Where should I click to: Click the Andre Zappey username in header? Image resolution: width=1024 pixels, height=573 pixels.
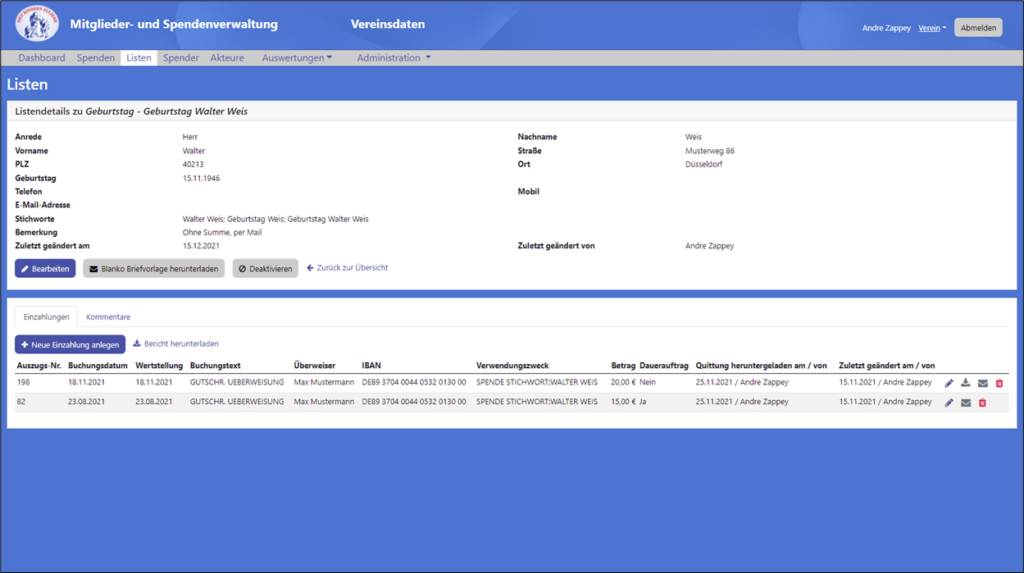886,28
